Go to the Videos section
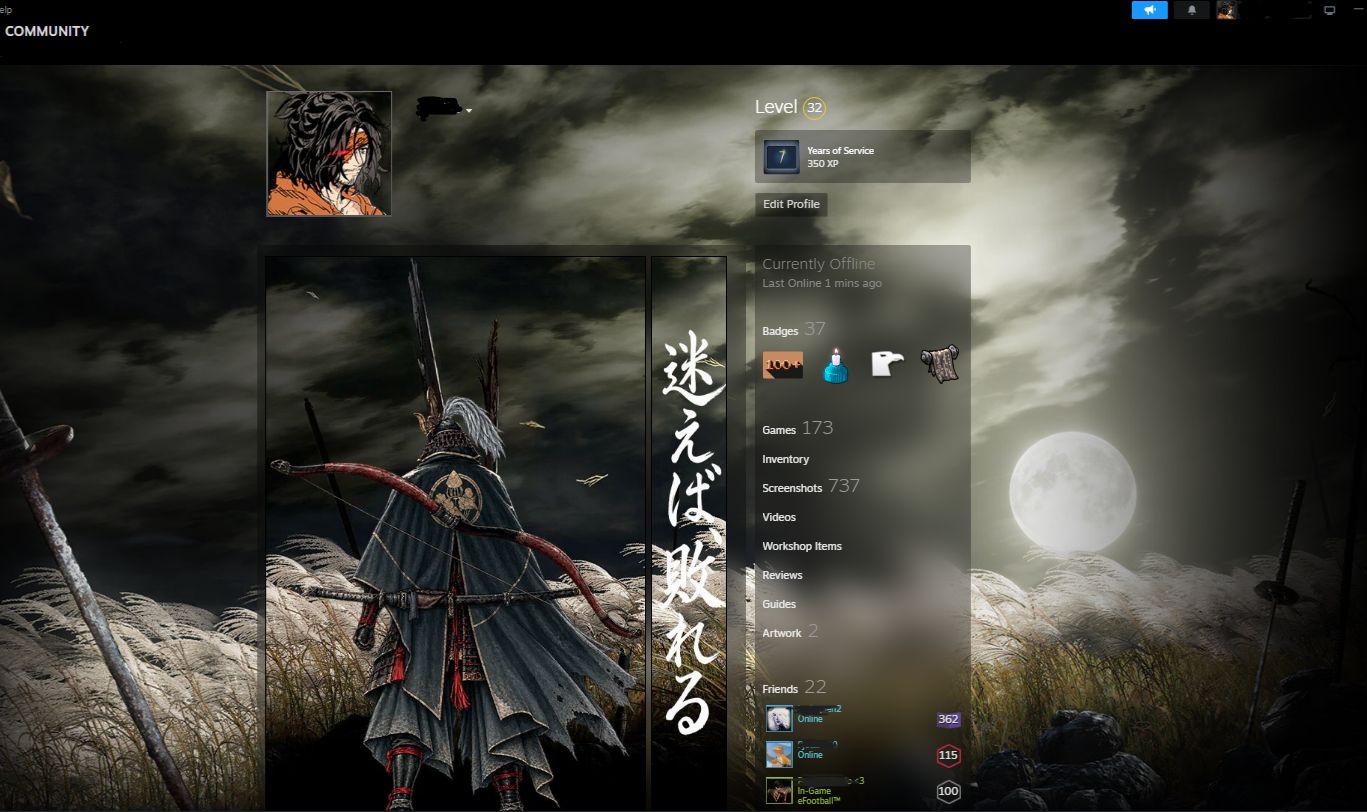Image resolution: width=1367 pixels, height=812 pixels. point(779,517)
